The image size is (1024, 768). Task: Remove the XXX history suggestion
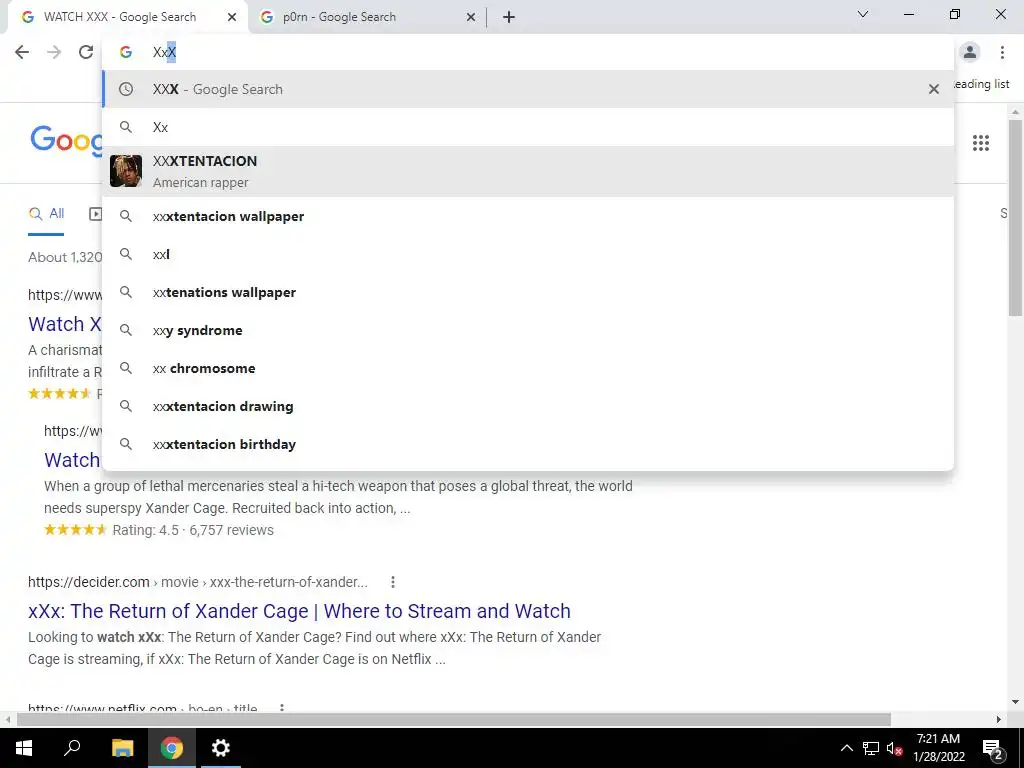tap(934, 89)
